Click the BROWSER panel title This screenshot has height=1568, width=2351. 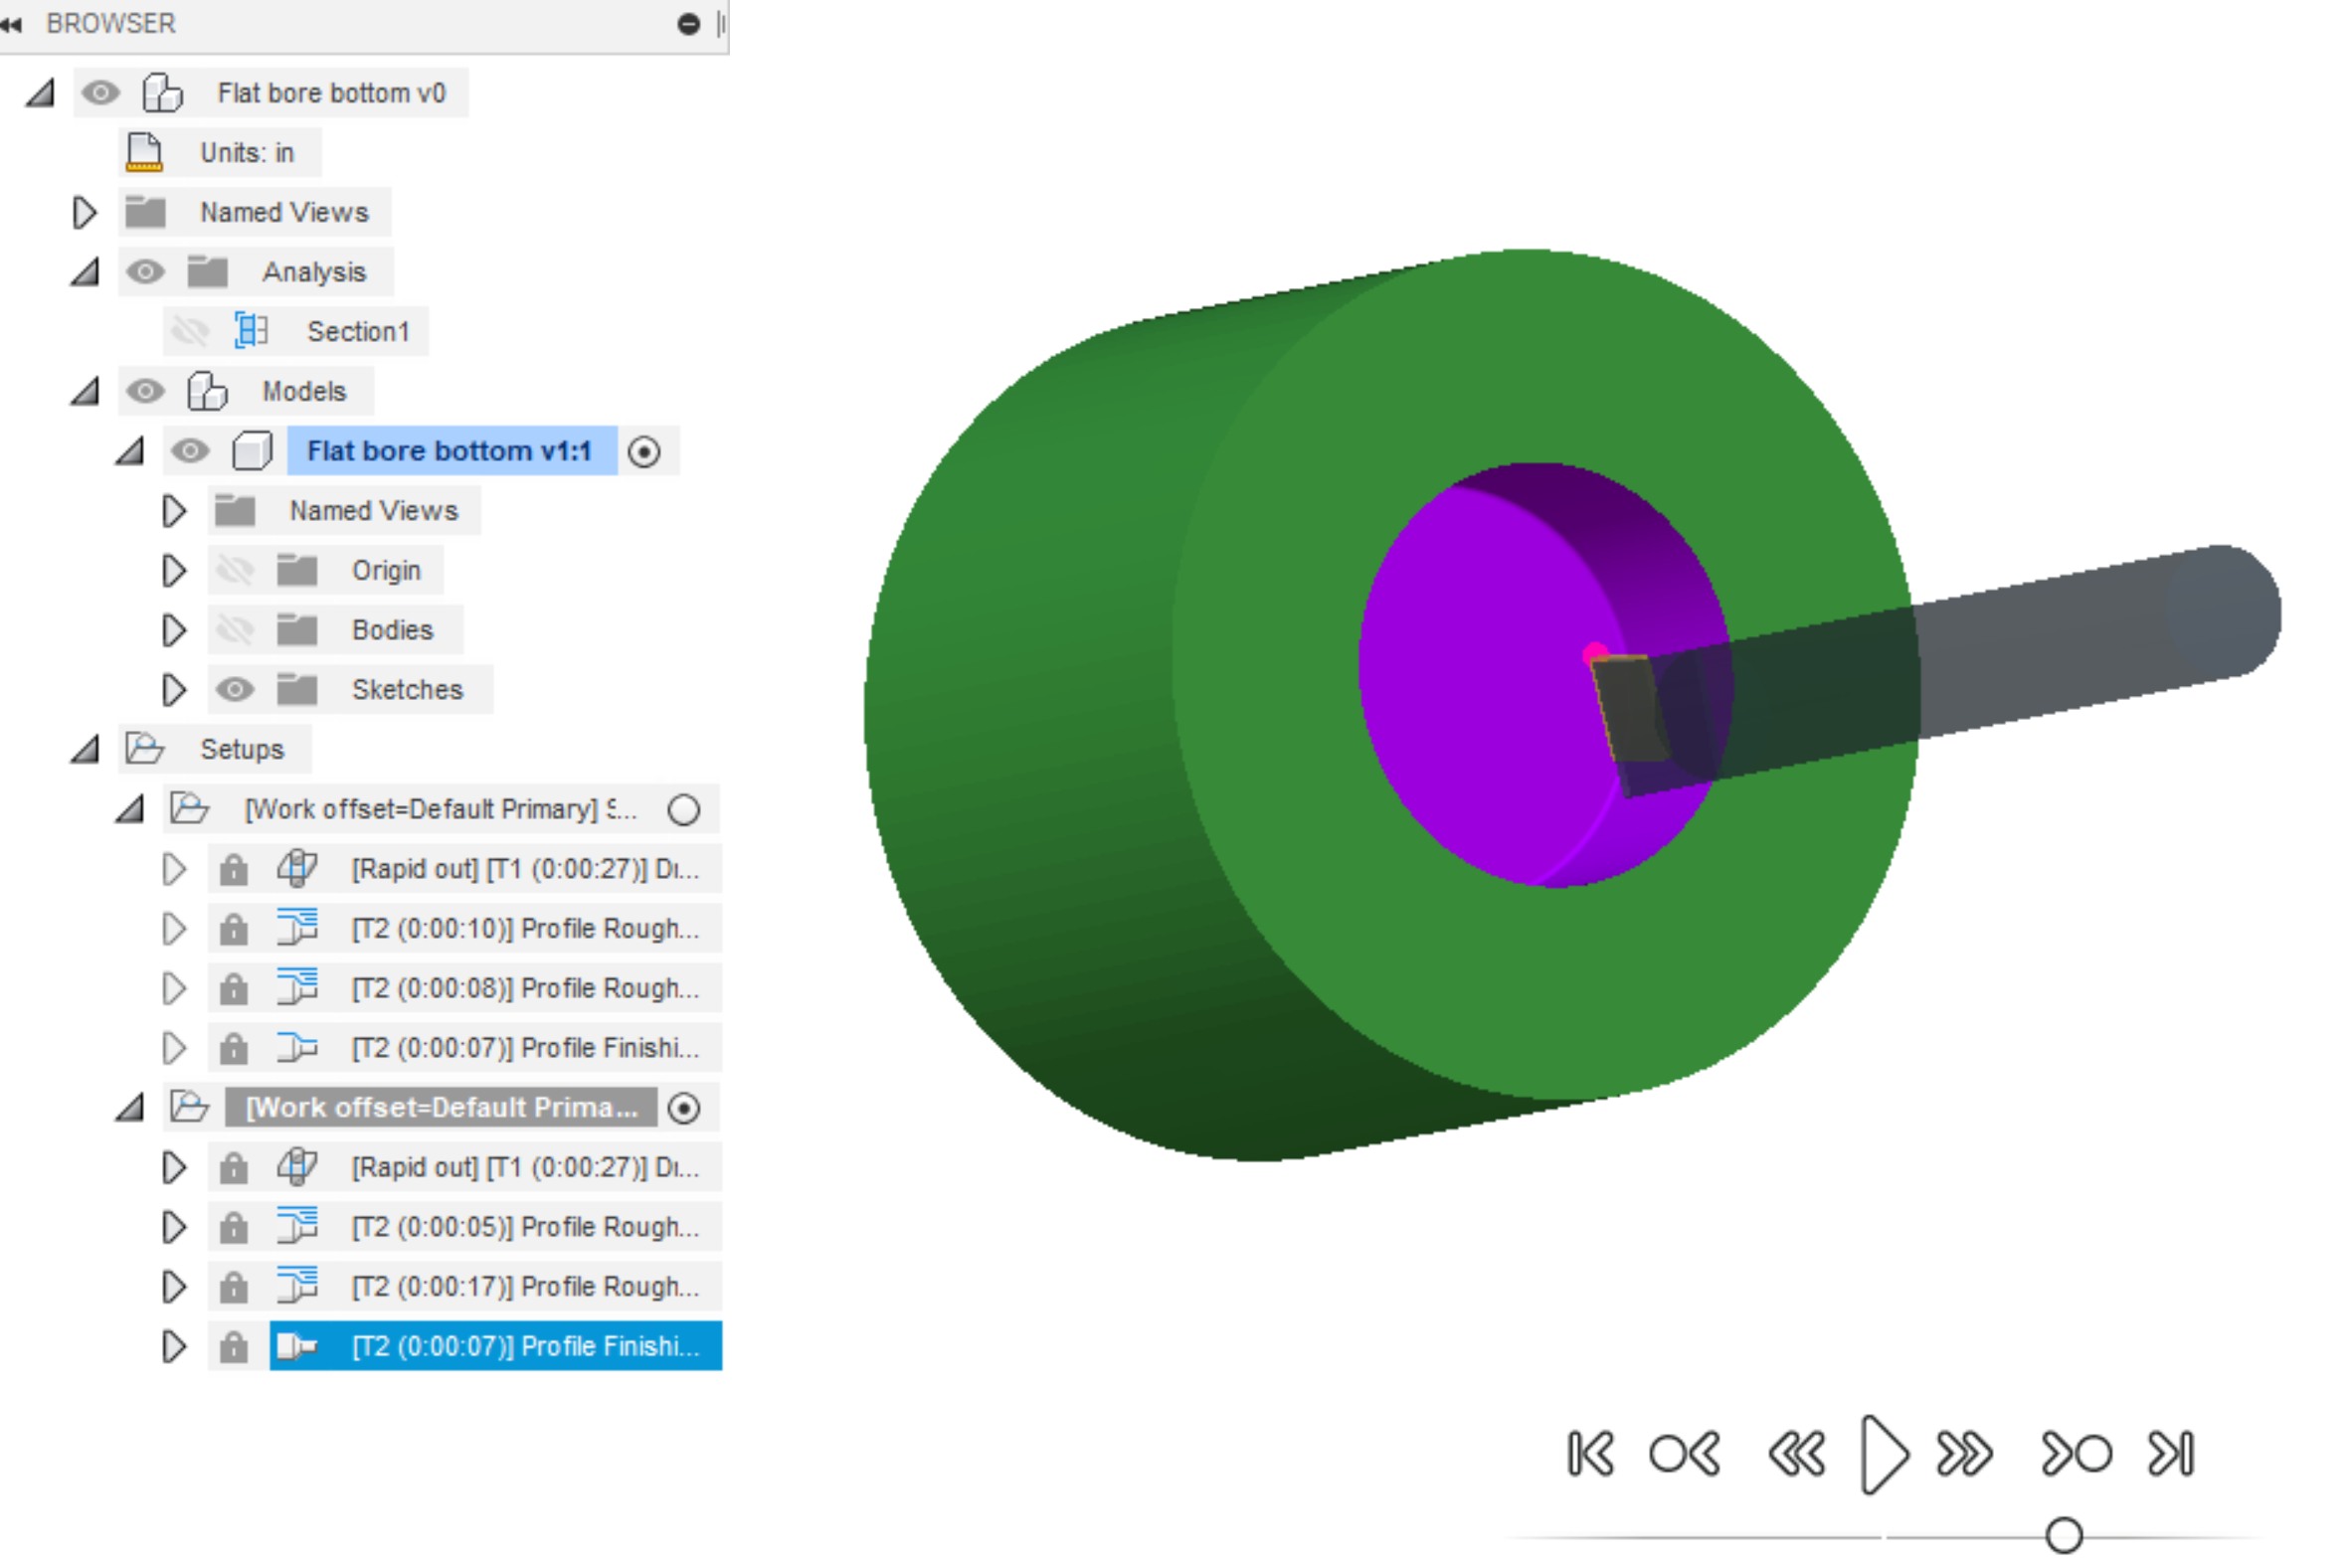(111, 24)
